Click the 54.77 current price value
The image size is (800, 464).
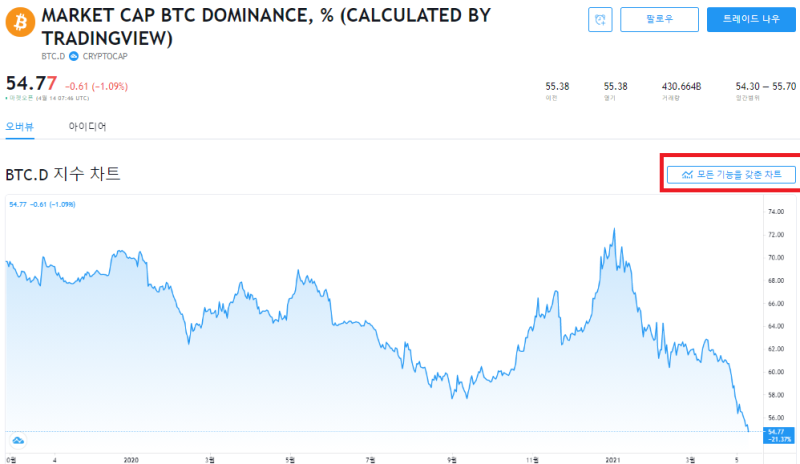click(31, 83)
